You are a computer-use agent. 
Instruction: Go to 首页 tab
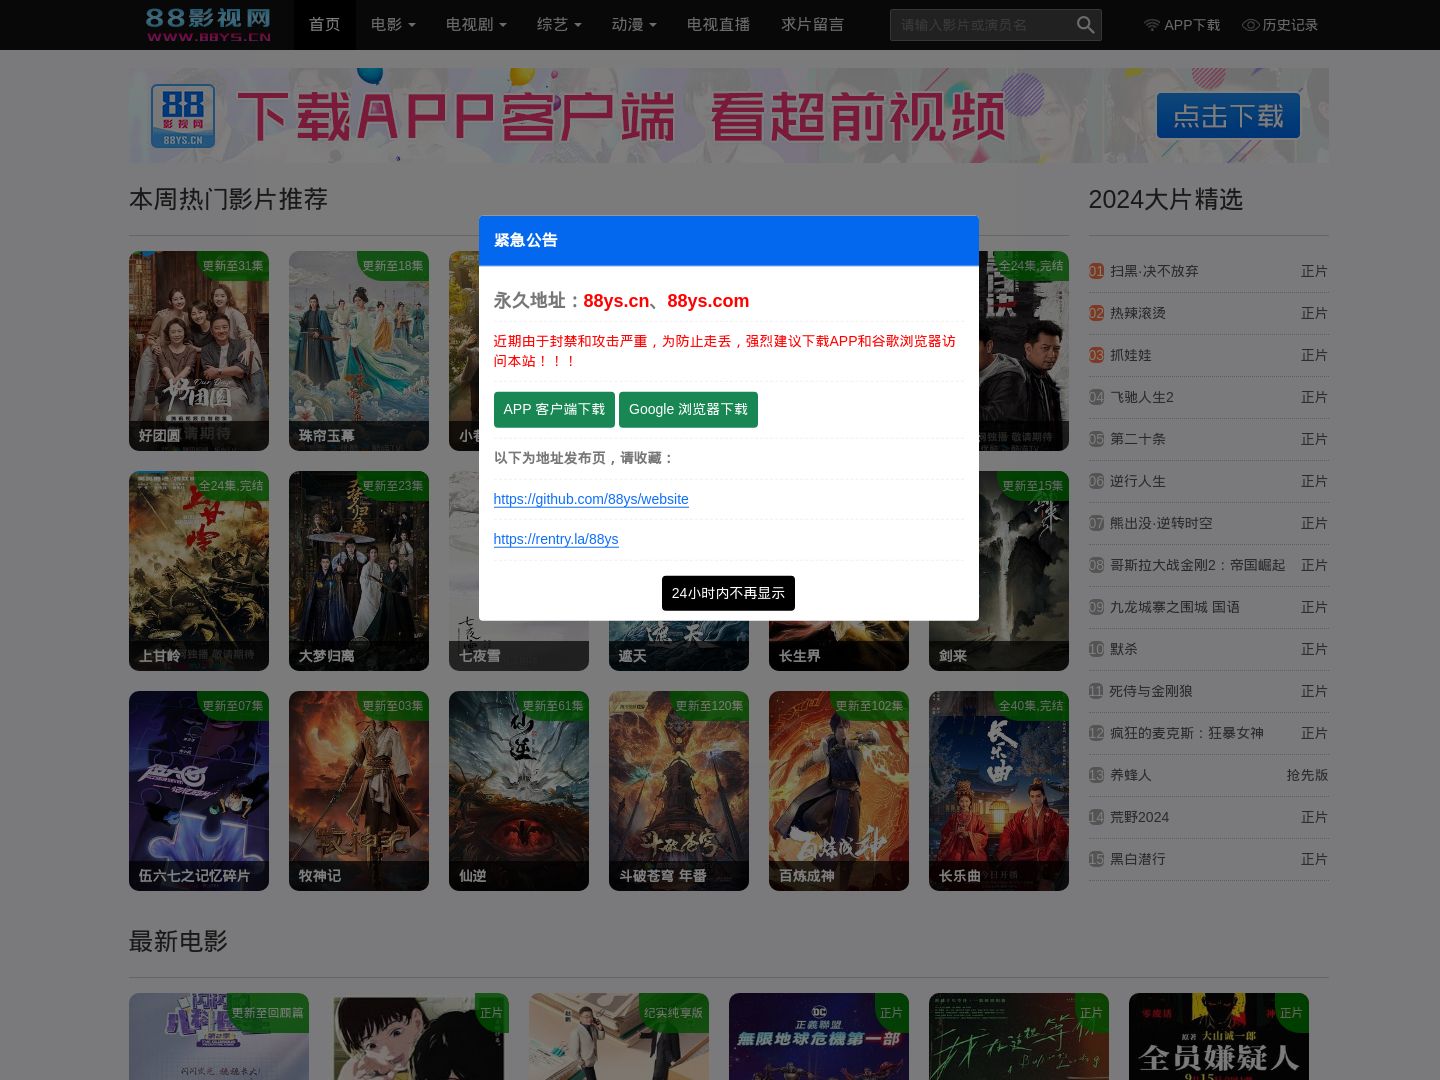(x=325, y=25)
